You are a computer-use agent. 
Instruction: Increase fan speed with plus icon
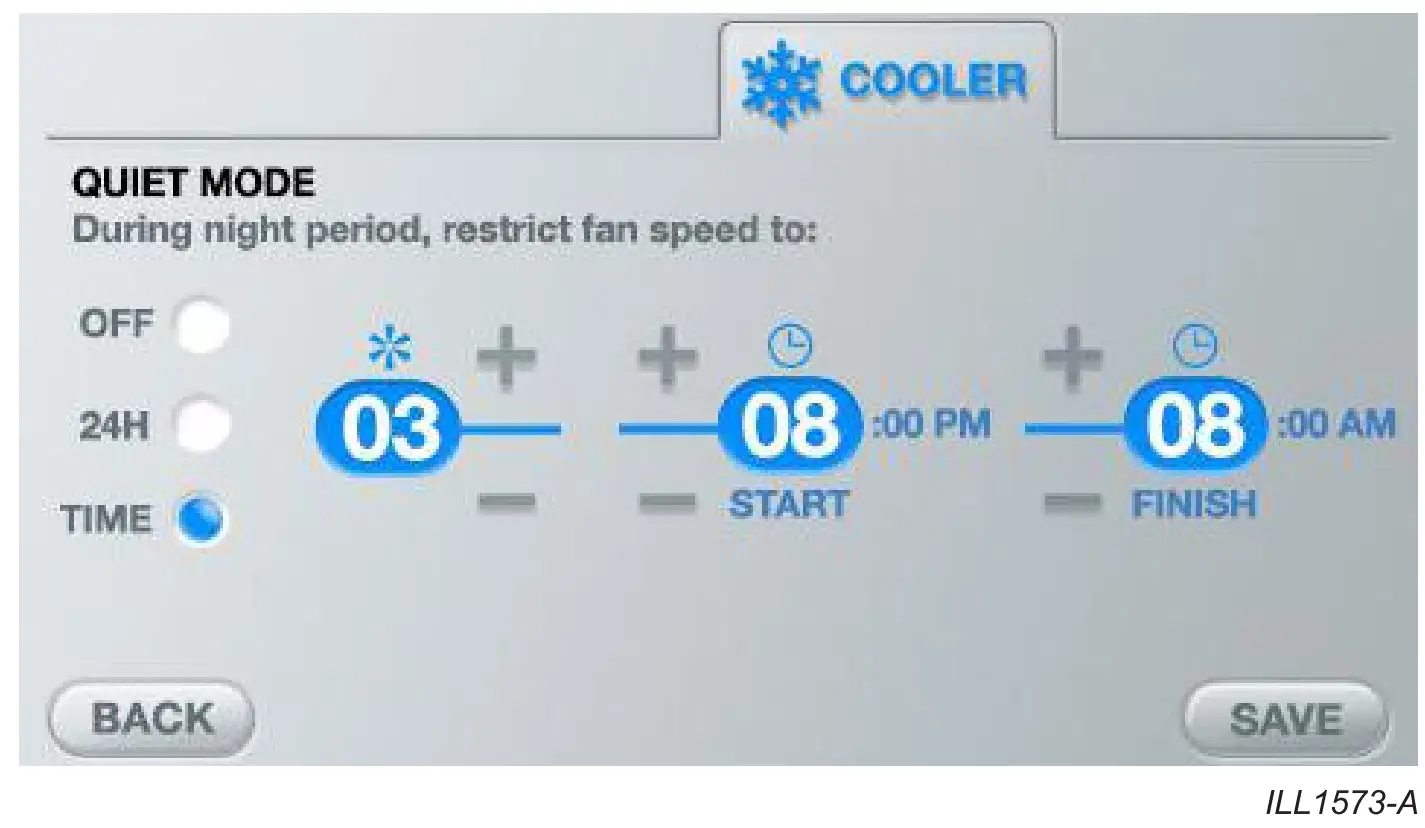(506, 359)
